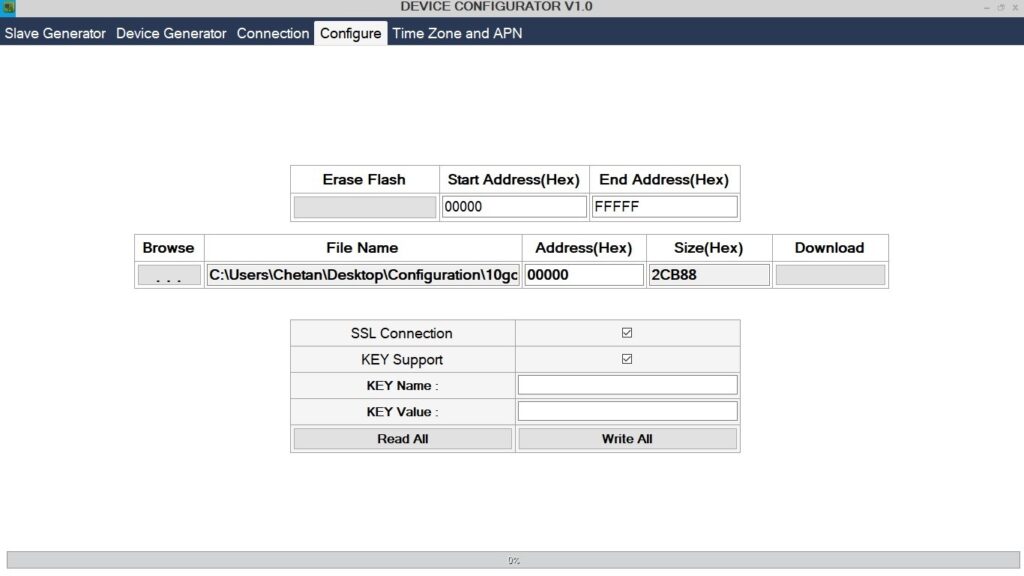Click the 0% progress bar

(513, 560)
